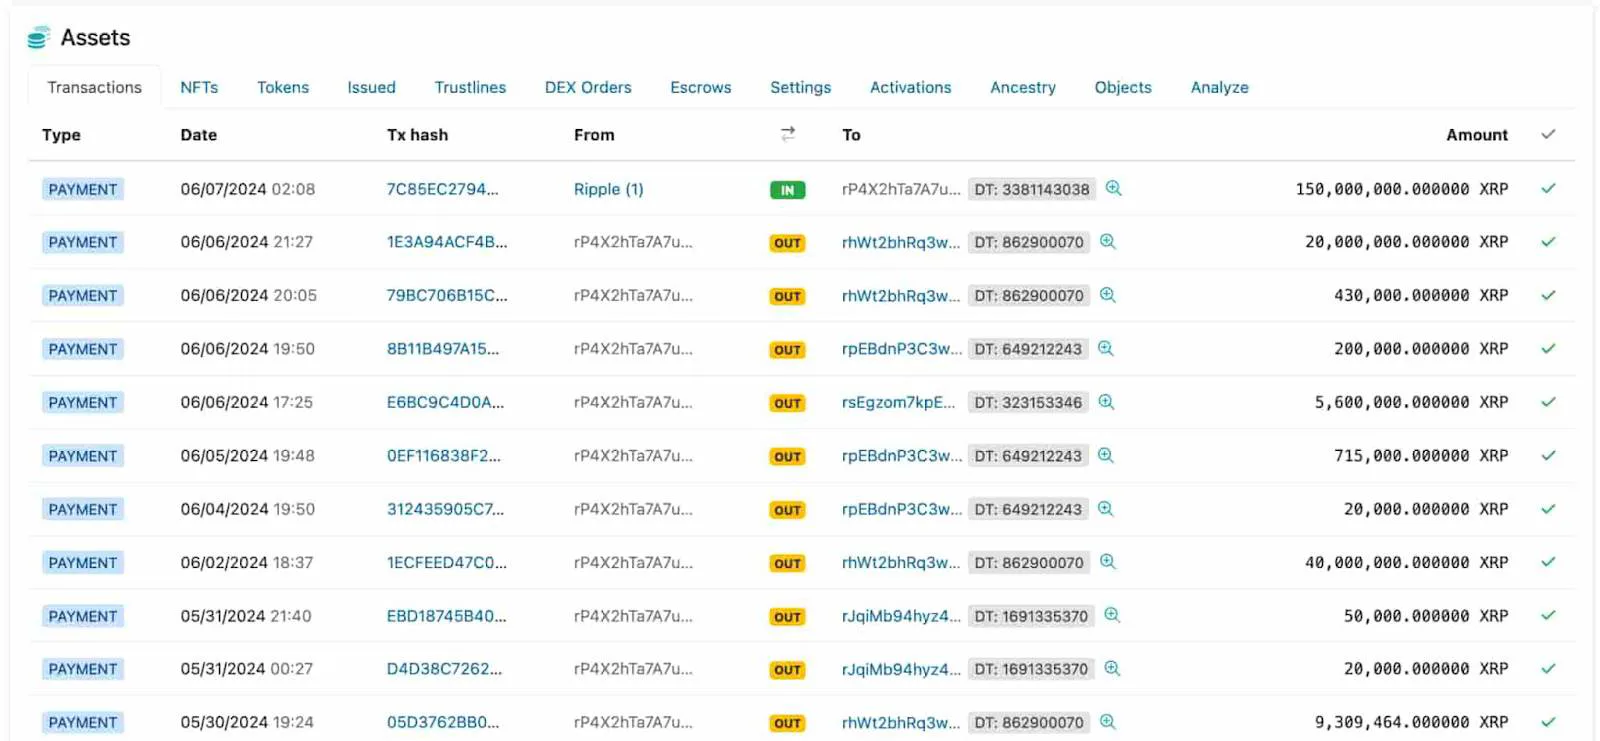Open transaction hash 79BC706B15C
Screen dimensions: 1600x741
click(447, 296)
